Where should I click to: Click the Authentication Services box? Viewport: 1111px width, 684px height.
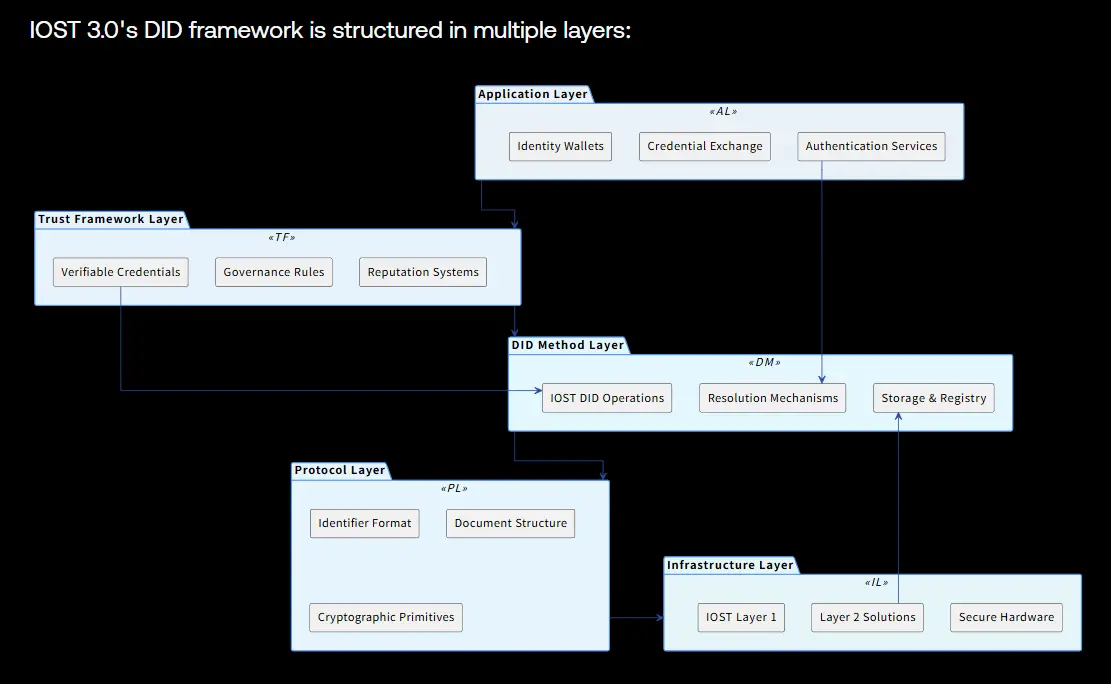871,146
